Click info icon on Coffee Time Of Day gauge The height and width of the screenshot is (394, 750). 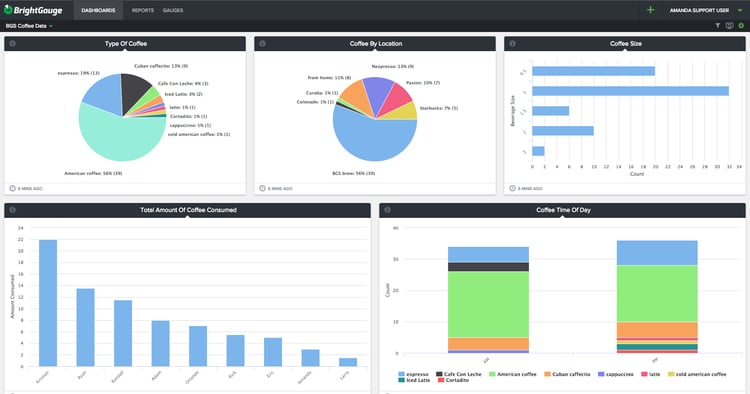tap(387, 210)
